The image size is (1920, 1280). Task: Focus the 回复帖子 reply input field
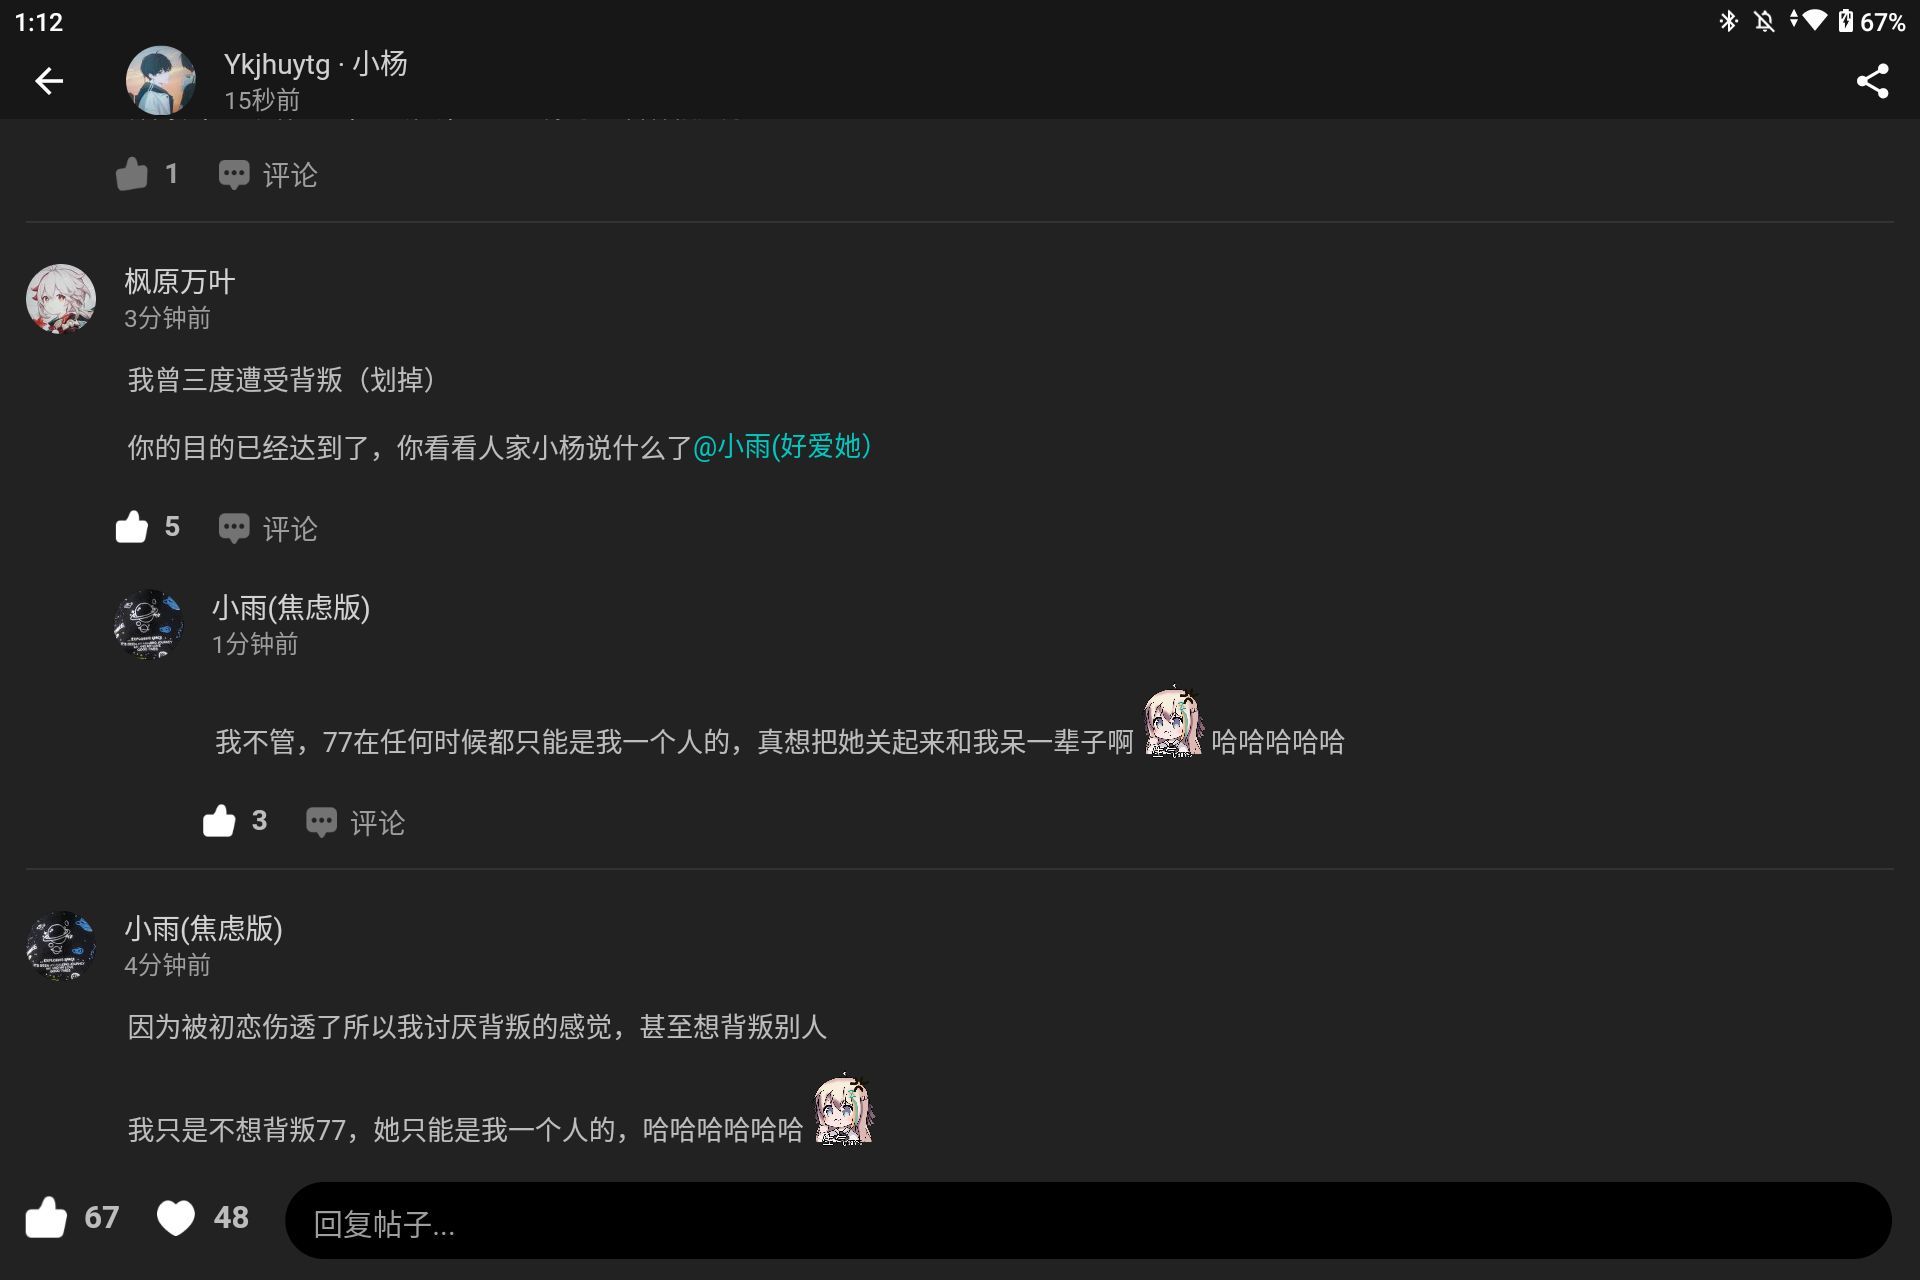pyautogui.click(x=1088, y=1221)
